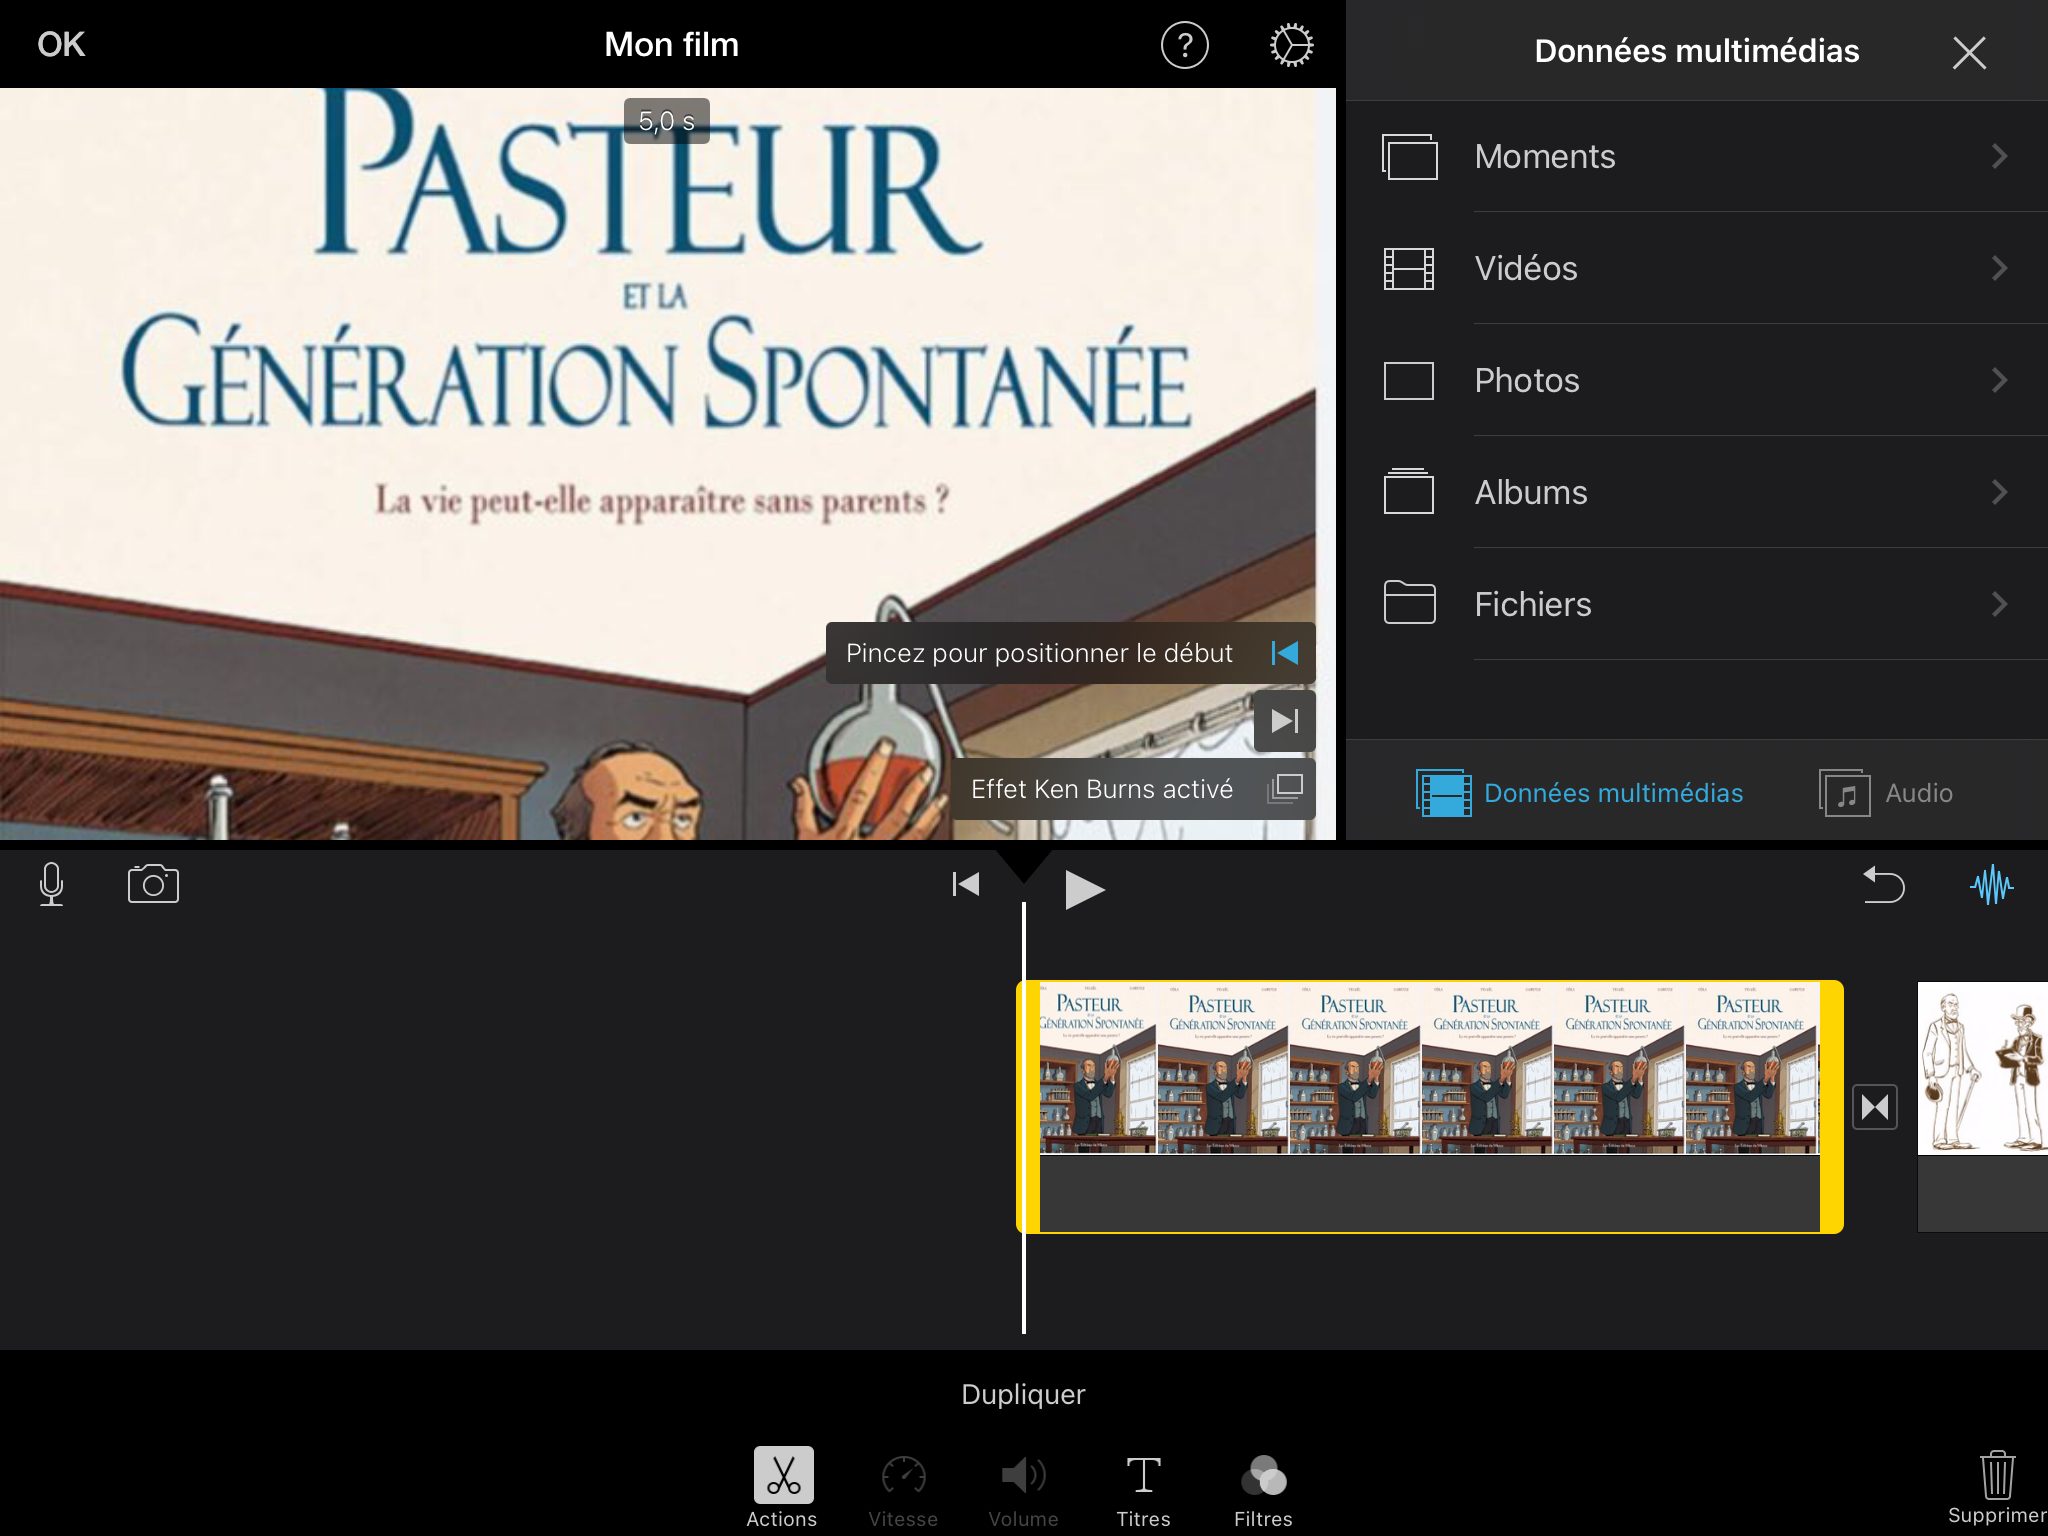Open the Filtres tool
The image size is (2048, 1536).
coord(1263,1490)
